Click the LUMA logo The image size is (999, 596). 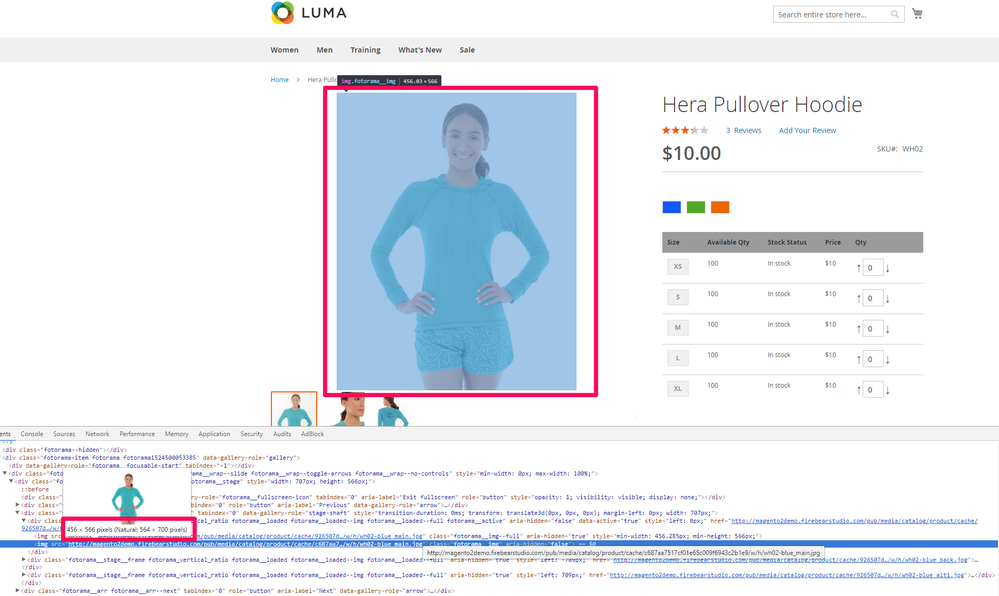pos(309,14)
